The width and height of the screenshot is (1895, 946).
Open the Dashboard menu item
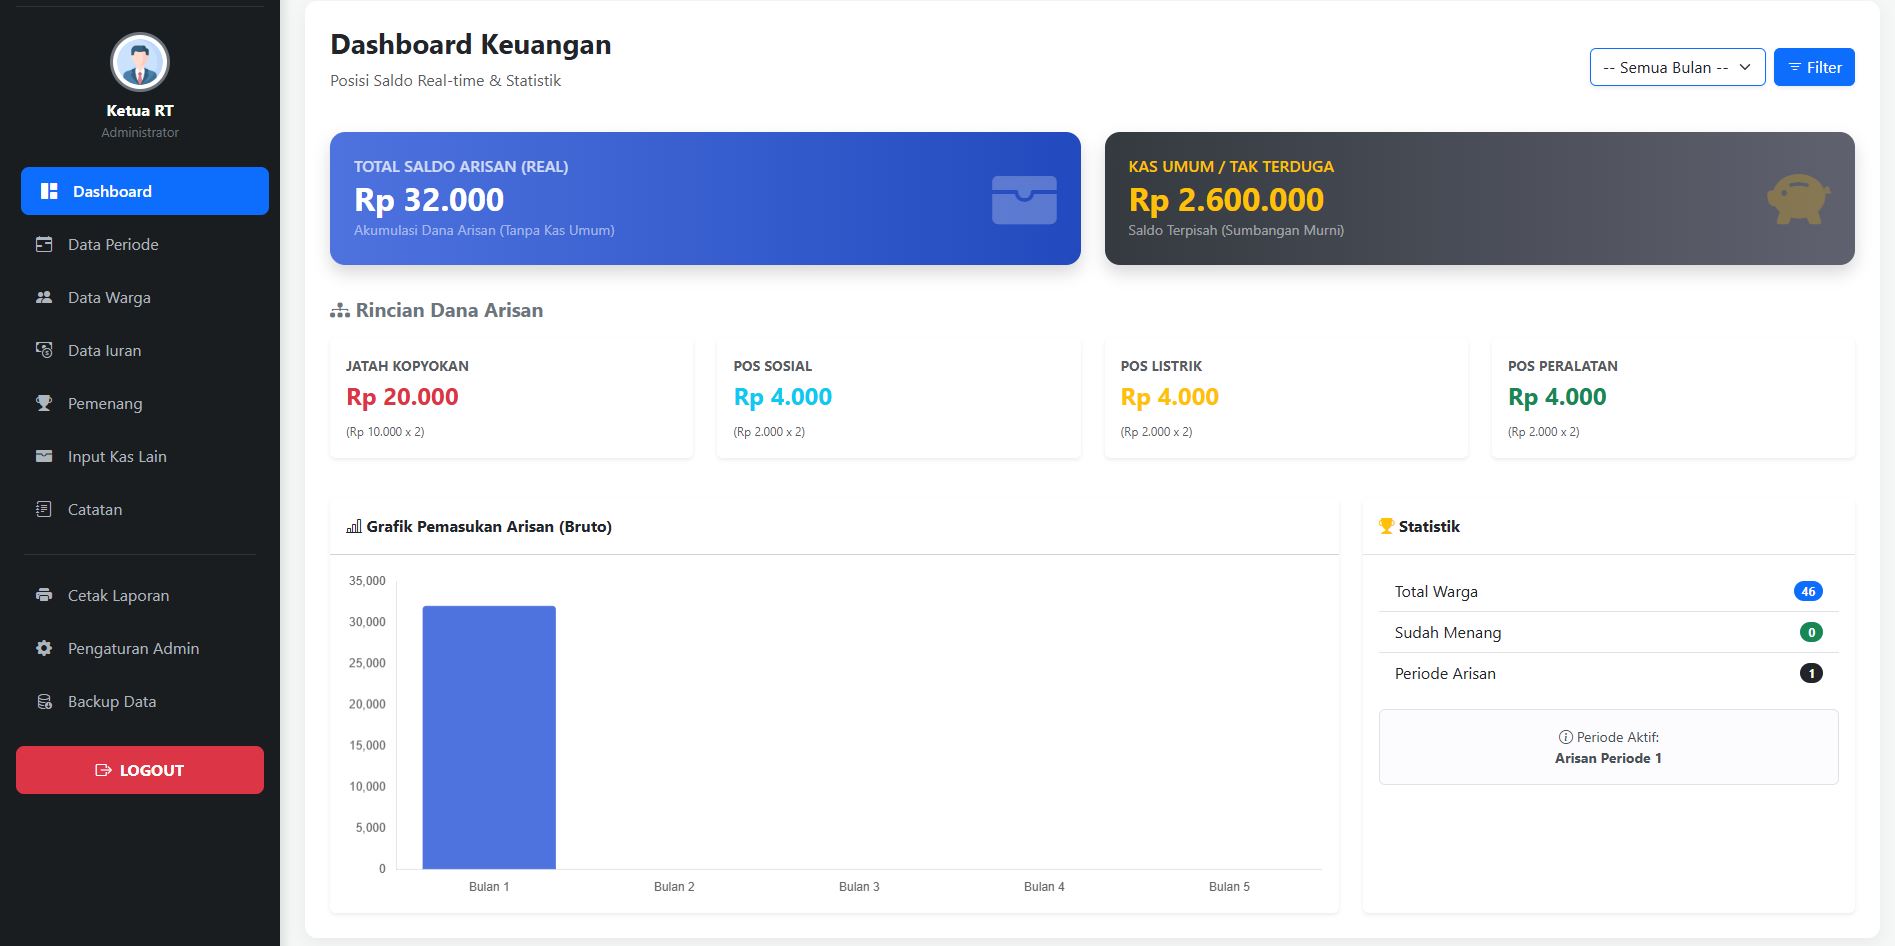click(145, 191)
